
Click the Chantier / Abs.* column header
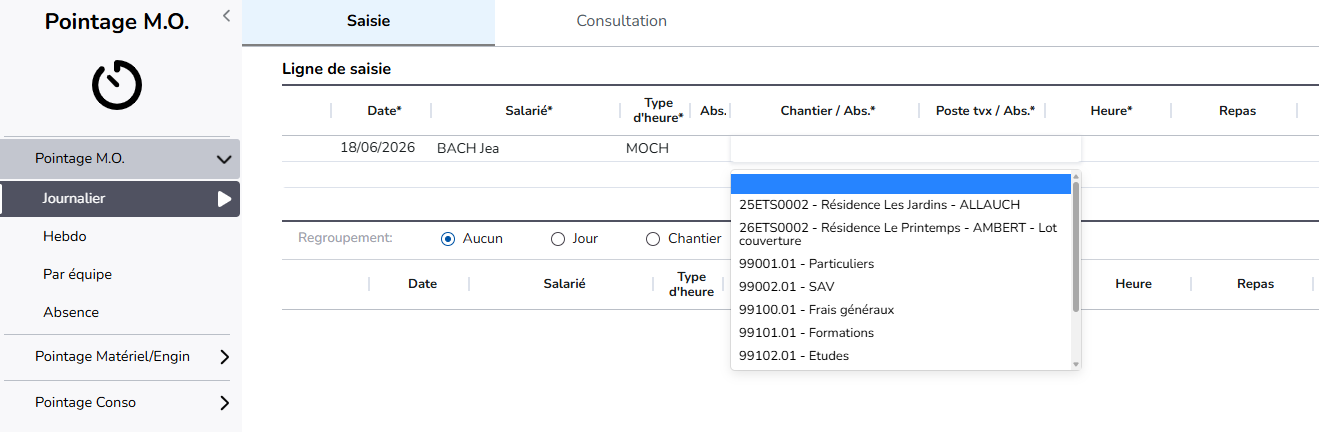click(x=828, y=111)
